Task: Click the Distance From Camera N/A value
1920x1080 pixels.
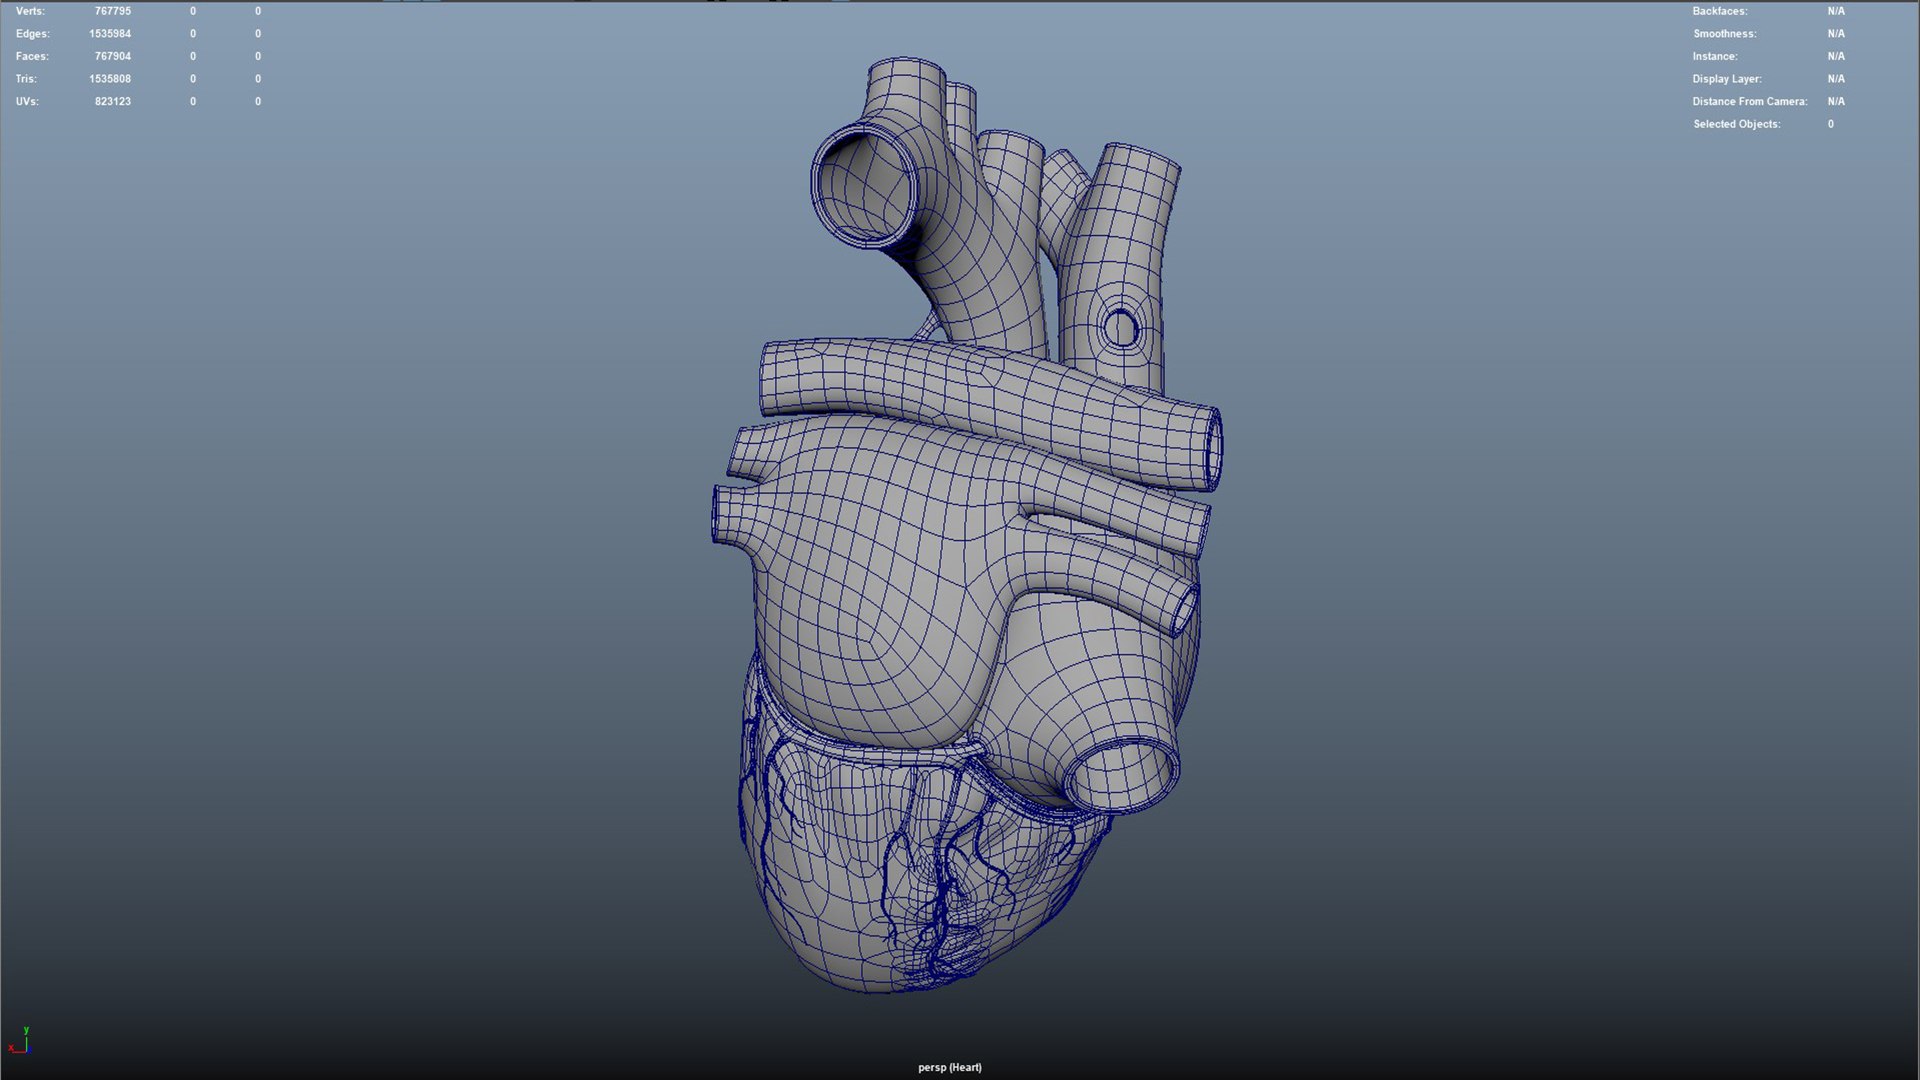Action: coord(1836,102)
